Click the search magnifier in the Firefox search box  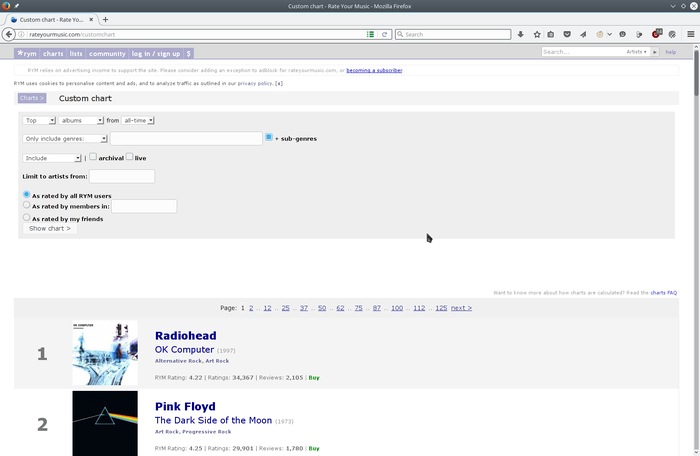(400, 34)
